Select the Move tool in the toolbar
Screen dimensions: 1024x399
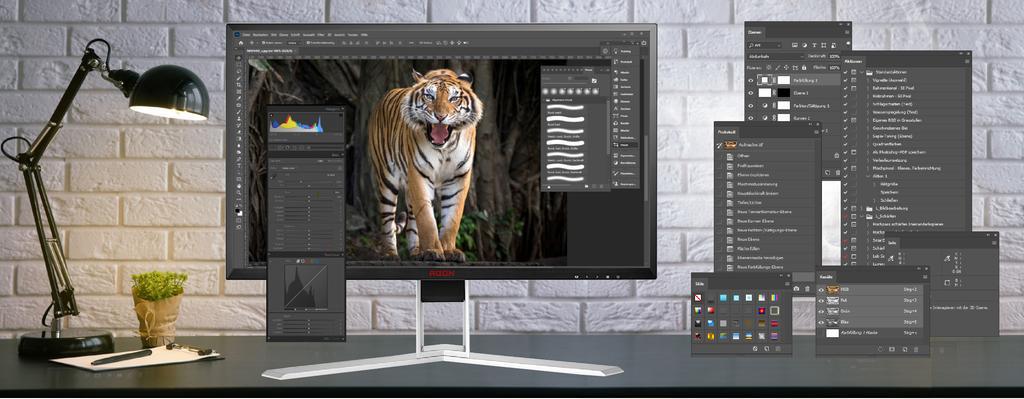click(x=238, y=57)
